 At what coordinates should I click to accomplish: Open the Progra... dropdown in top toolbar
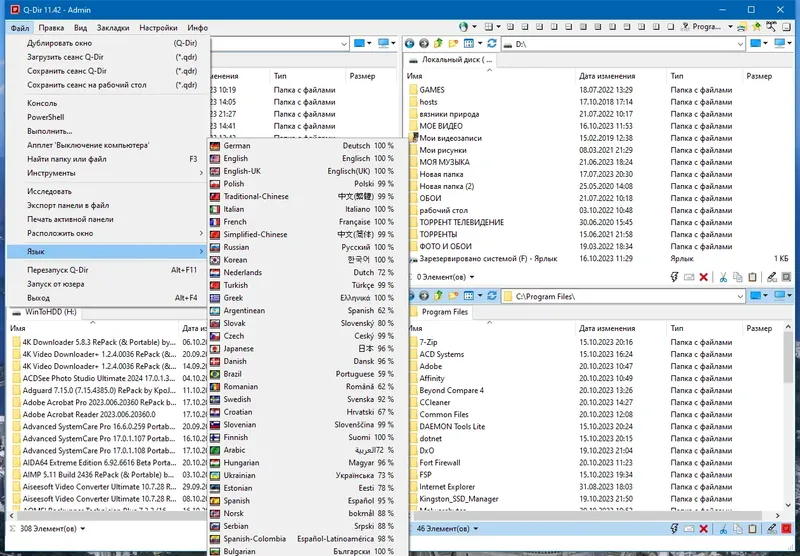[x=730, y=27]
